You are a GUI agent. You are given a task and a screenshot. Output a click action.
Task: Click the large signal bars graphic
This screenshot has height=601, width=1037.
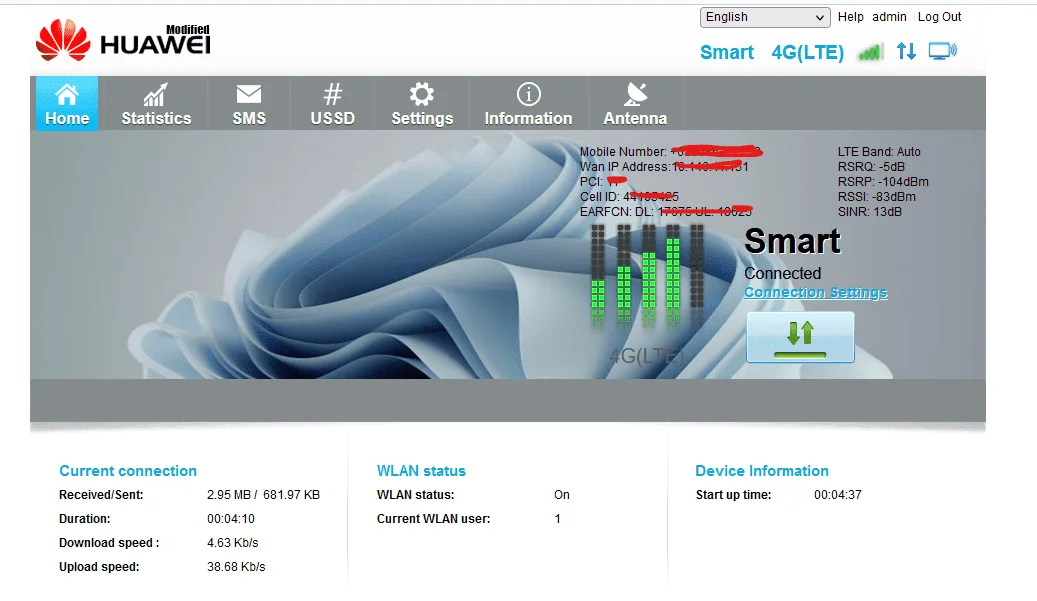point(647,276)
